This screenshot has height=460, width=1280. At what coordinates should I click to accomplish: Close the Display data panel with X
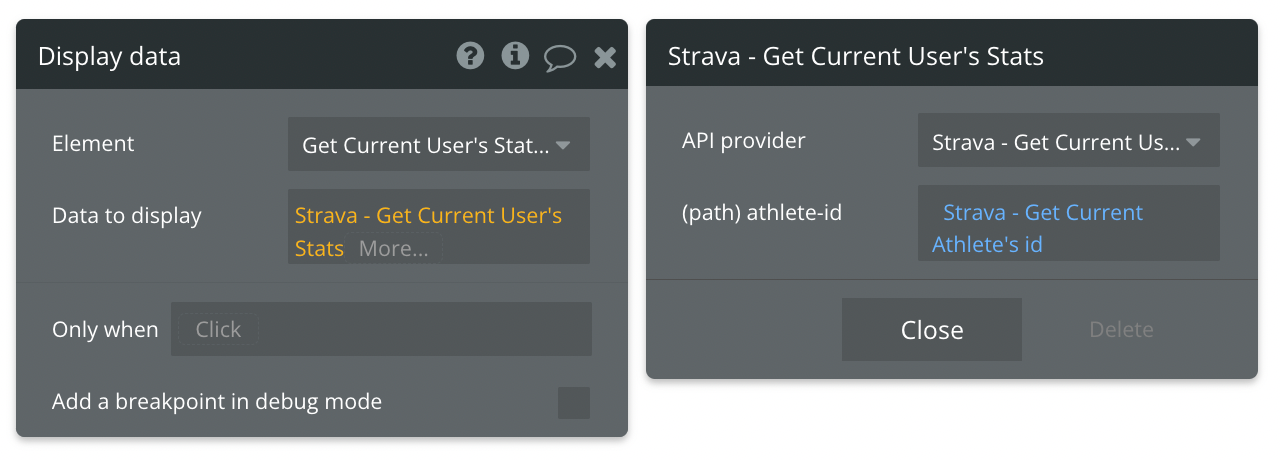pos(605,57)
